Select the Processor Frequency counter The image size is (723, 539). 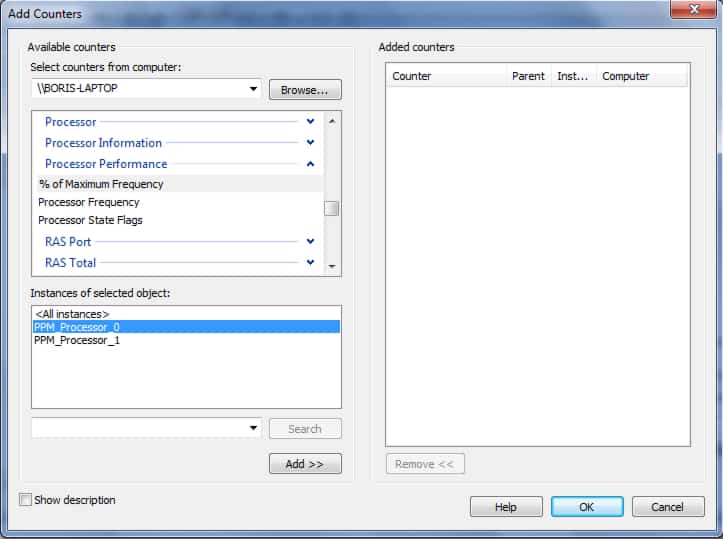click(x=89, y=202)
